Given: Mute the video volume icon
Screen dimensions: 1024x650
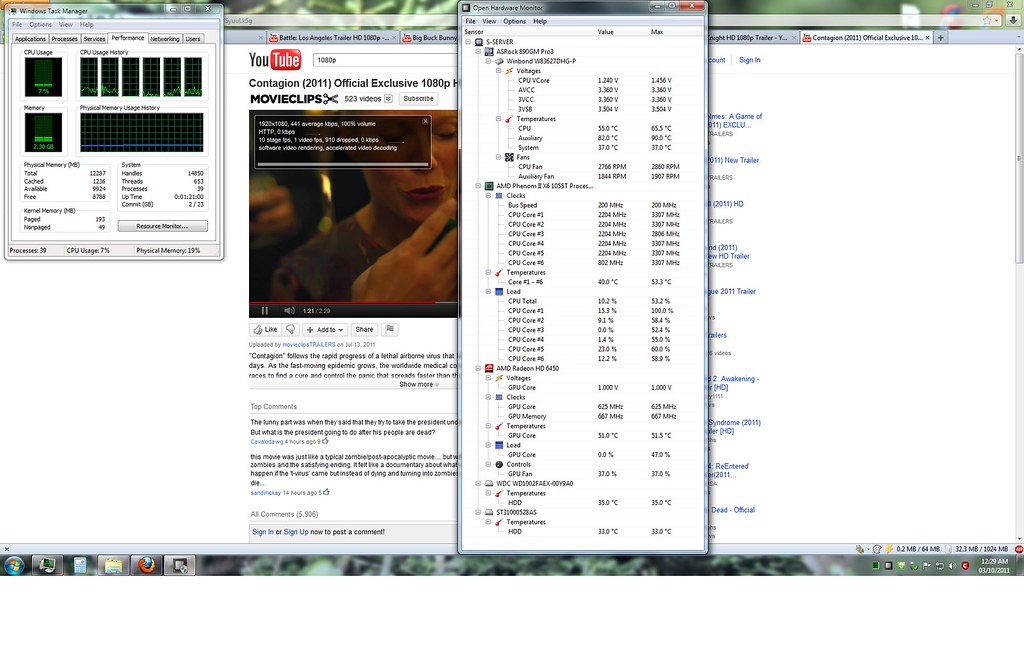Looking at the screenshot, I should point(289,311).
